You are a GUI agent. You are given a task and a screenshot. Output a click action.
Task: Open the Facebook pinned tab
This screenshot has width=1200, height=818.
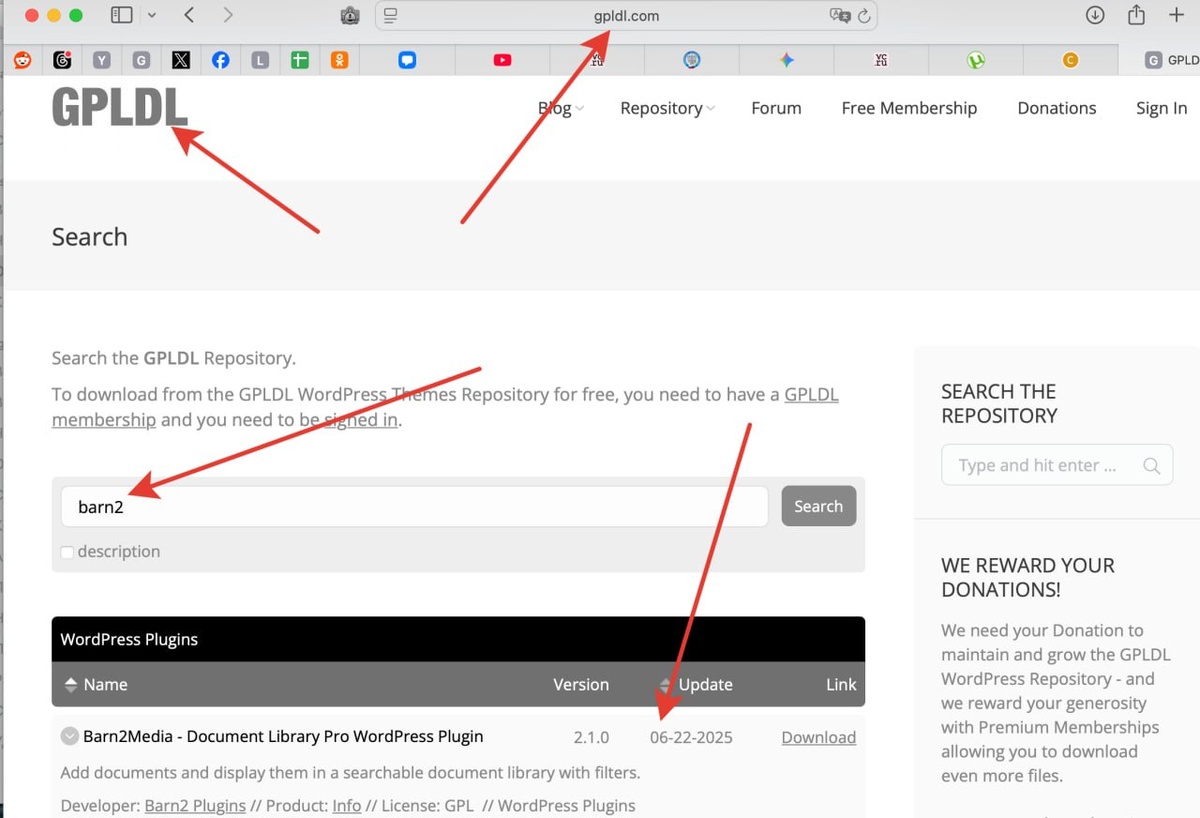pyautogui.click(x=221, y=60)
